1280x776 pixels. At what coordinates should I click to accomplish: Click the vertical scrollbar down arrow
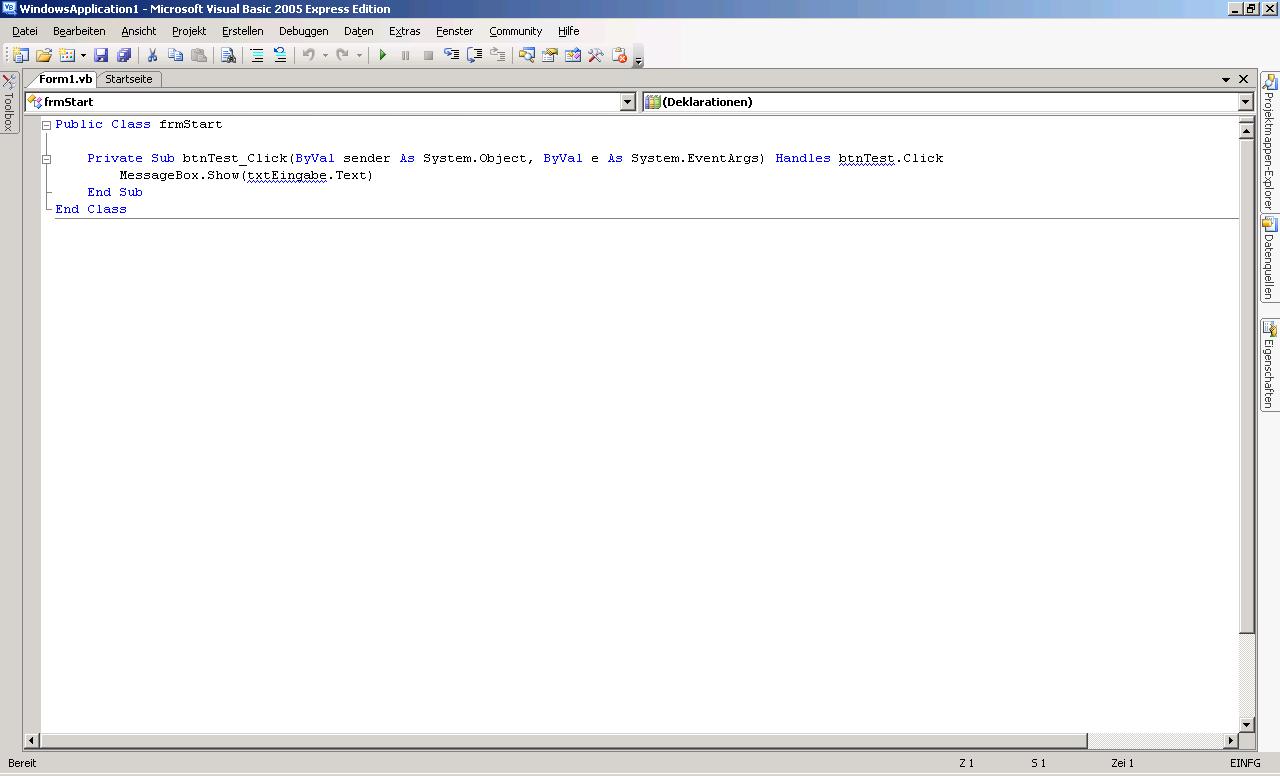1247,725
